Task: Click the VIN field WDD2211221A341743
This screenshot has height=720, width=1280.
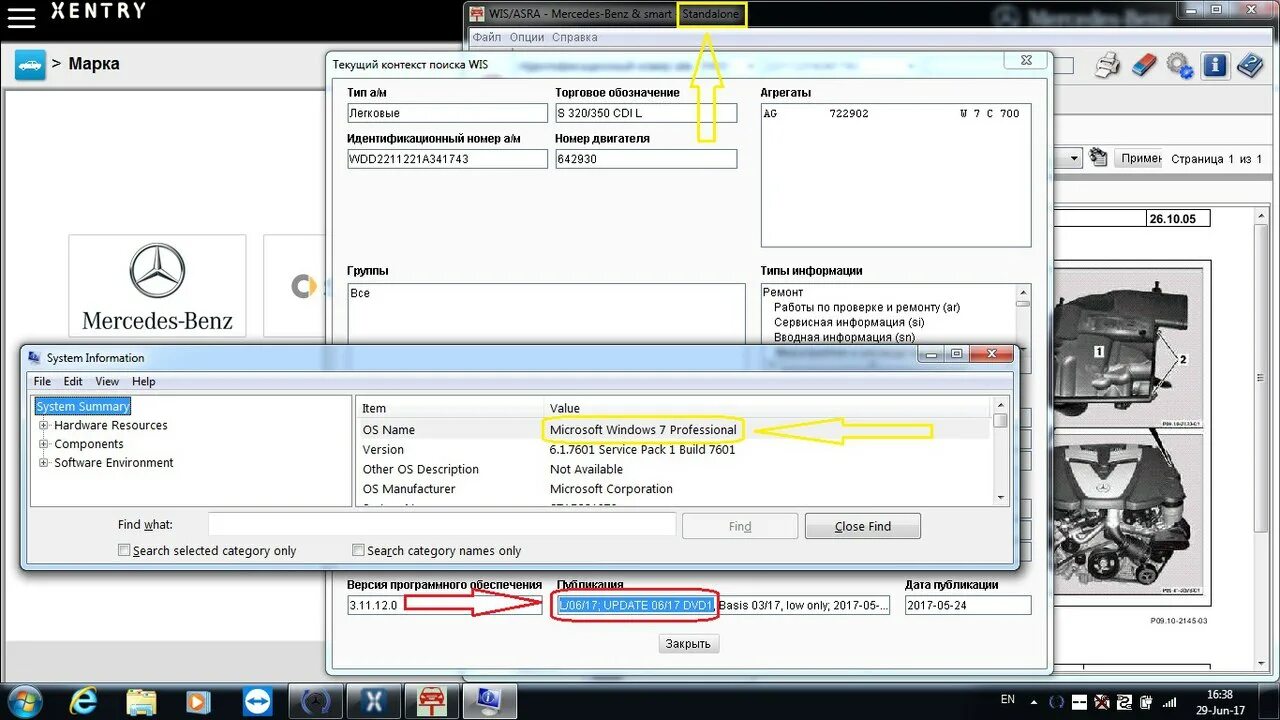Action: (x=447, y=159)
